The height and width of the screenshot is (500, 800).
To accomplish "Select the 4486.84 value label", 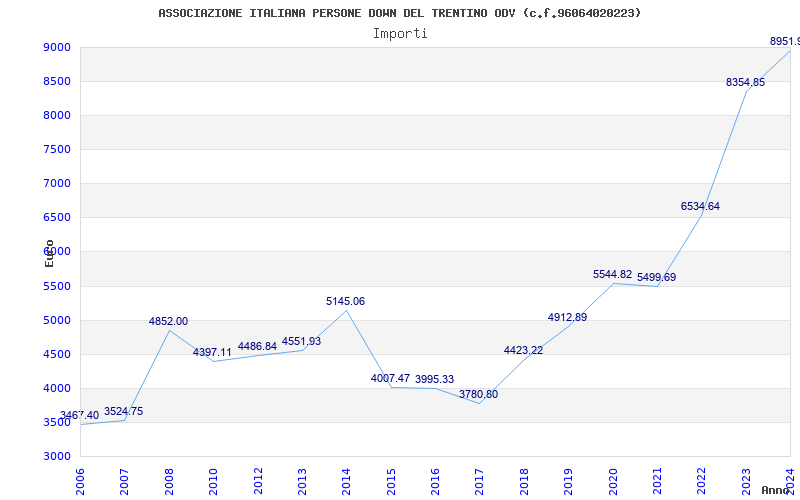I will [x=257, y=346].
